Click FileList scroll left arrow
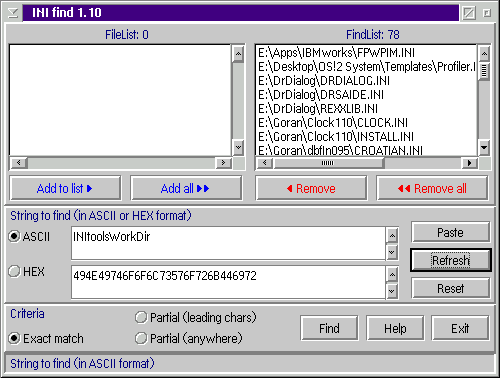This screenshot has width=500, height=378. click(x=19, y=163)
